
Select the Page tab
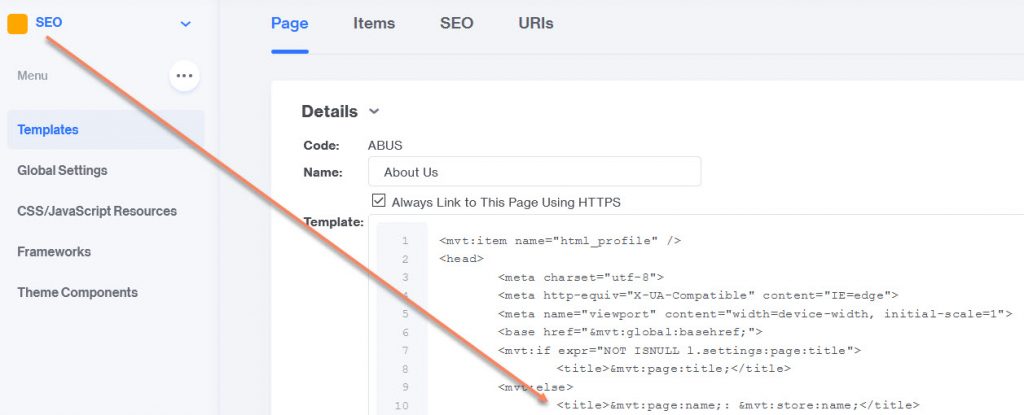click(289, 24)
